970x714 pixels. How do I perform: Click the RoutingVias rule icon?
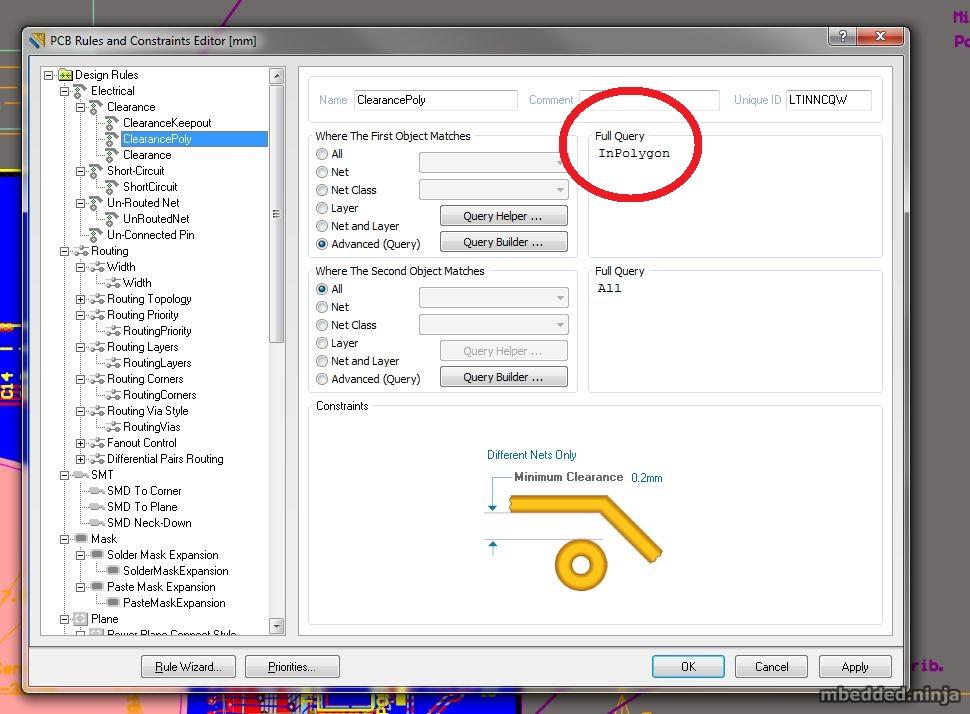[x=110, y=426]
